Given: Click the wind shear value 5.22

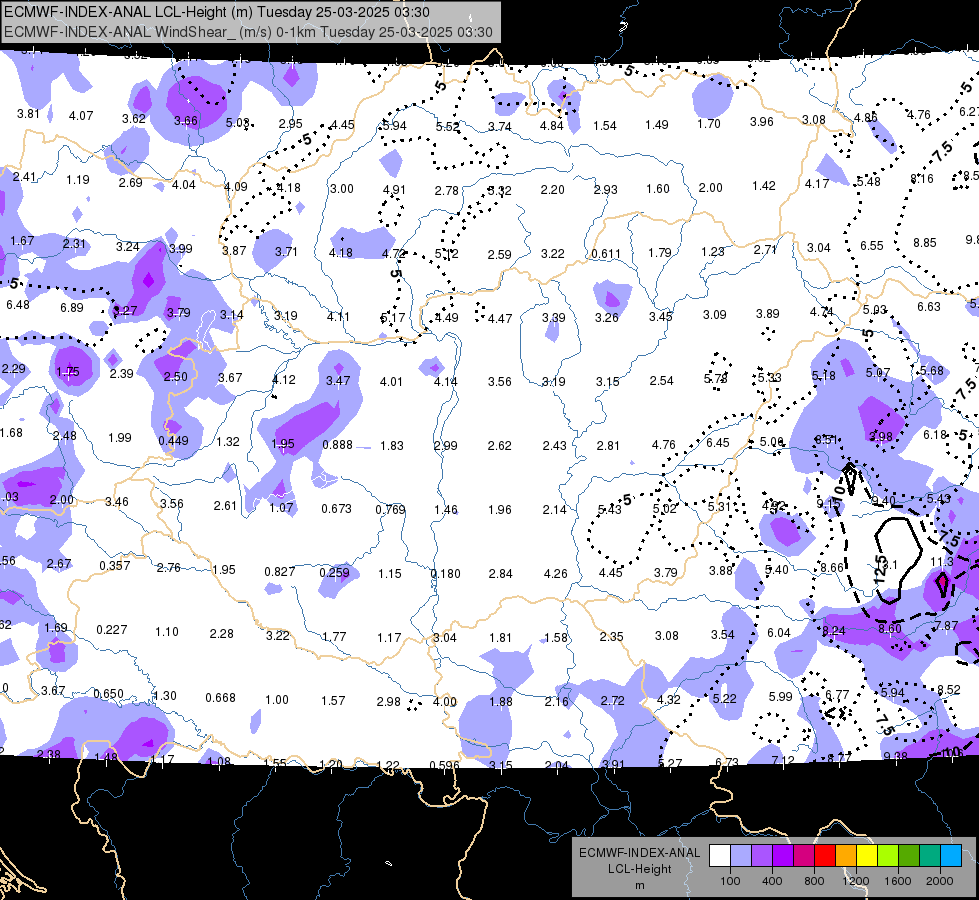Looking at the screenshot, I should [724, 698].
